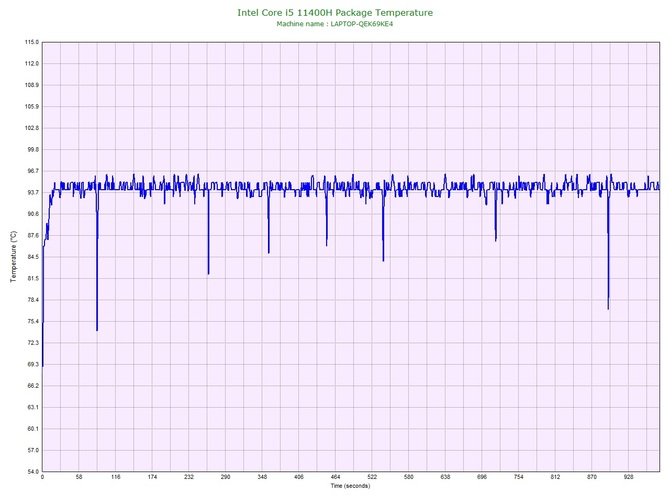Image resolution: width=670 pixels, height=503 pixels.
Task: Pick the 464 time tick label
Action: (336, 477)
